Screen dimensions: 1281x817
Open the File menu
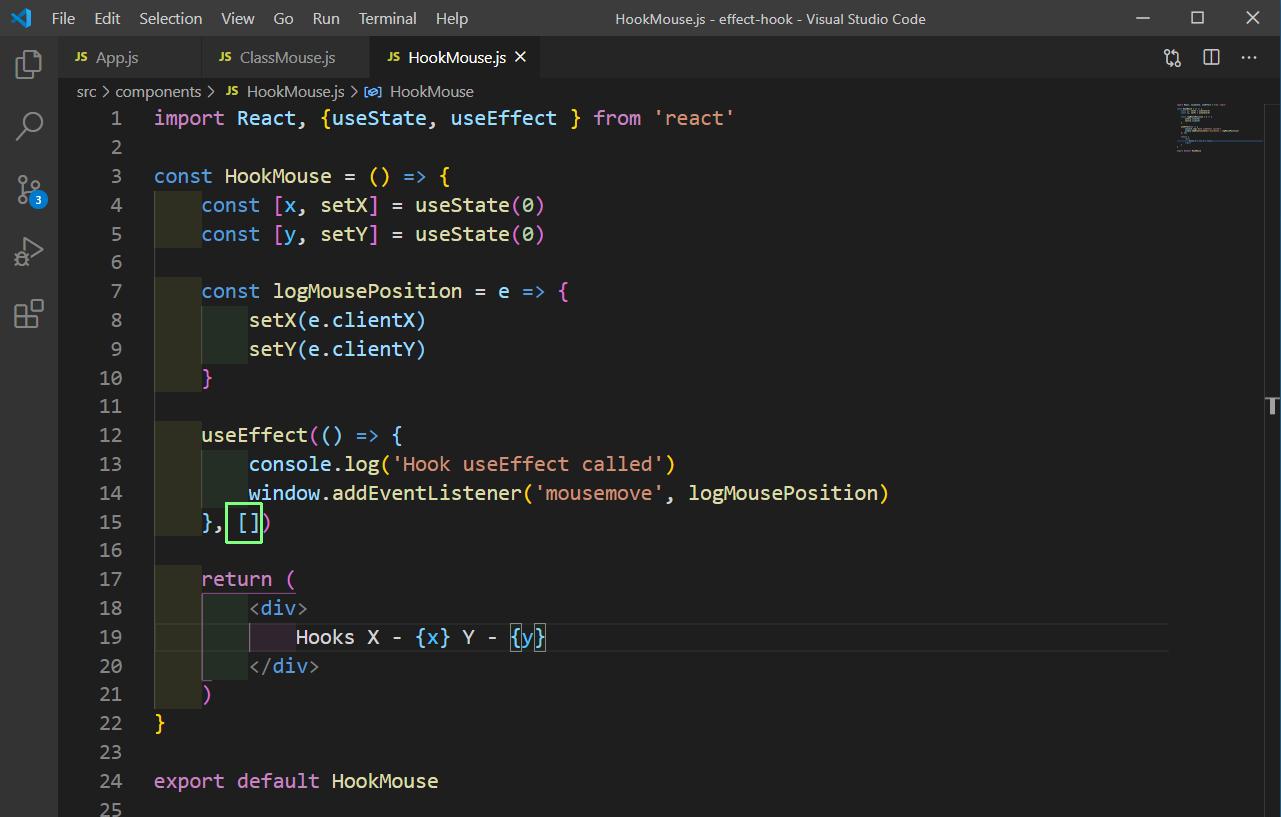tap(63, 19)
